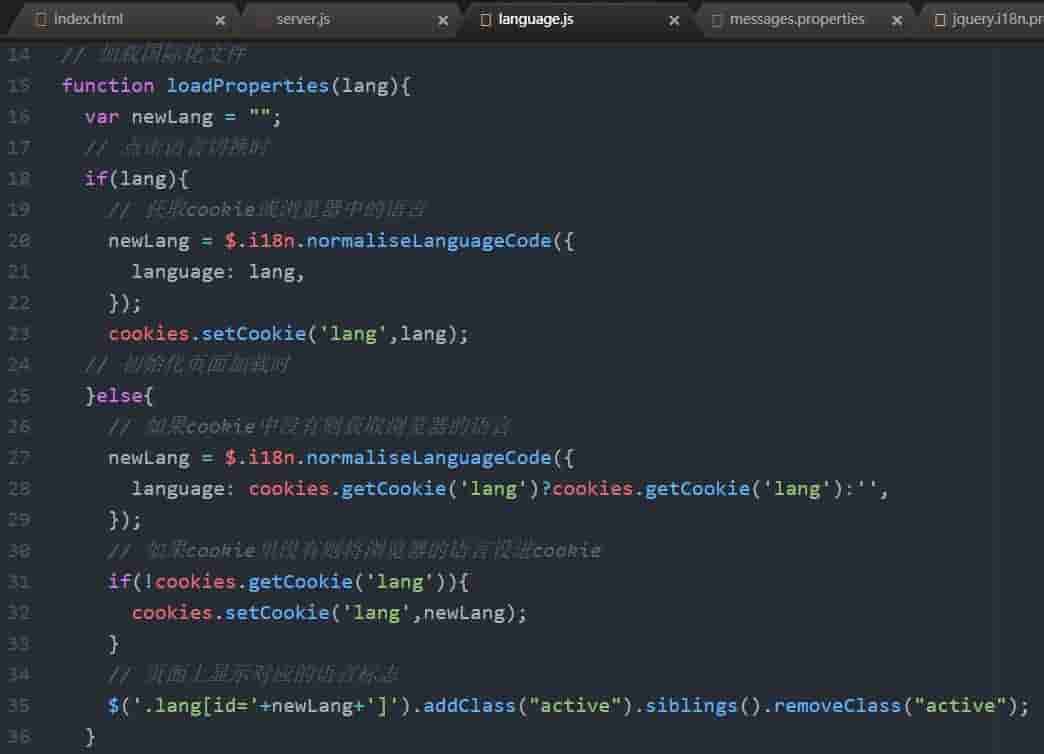Click cookies.setCookie on line 23
1044x754 pixels.
tap(207, 334)
